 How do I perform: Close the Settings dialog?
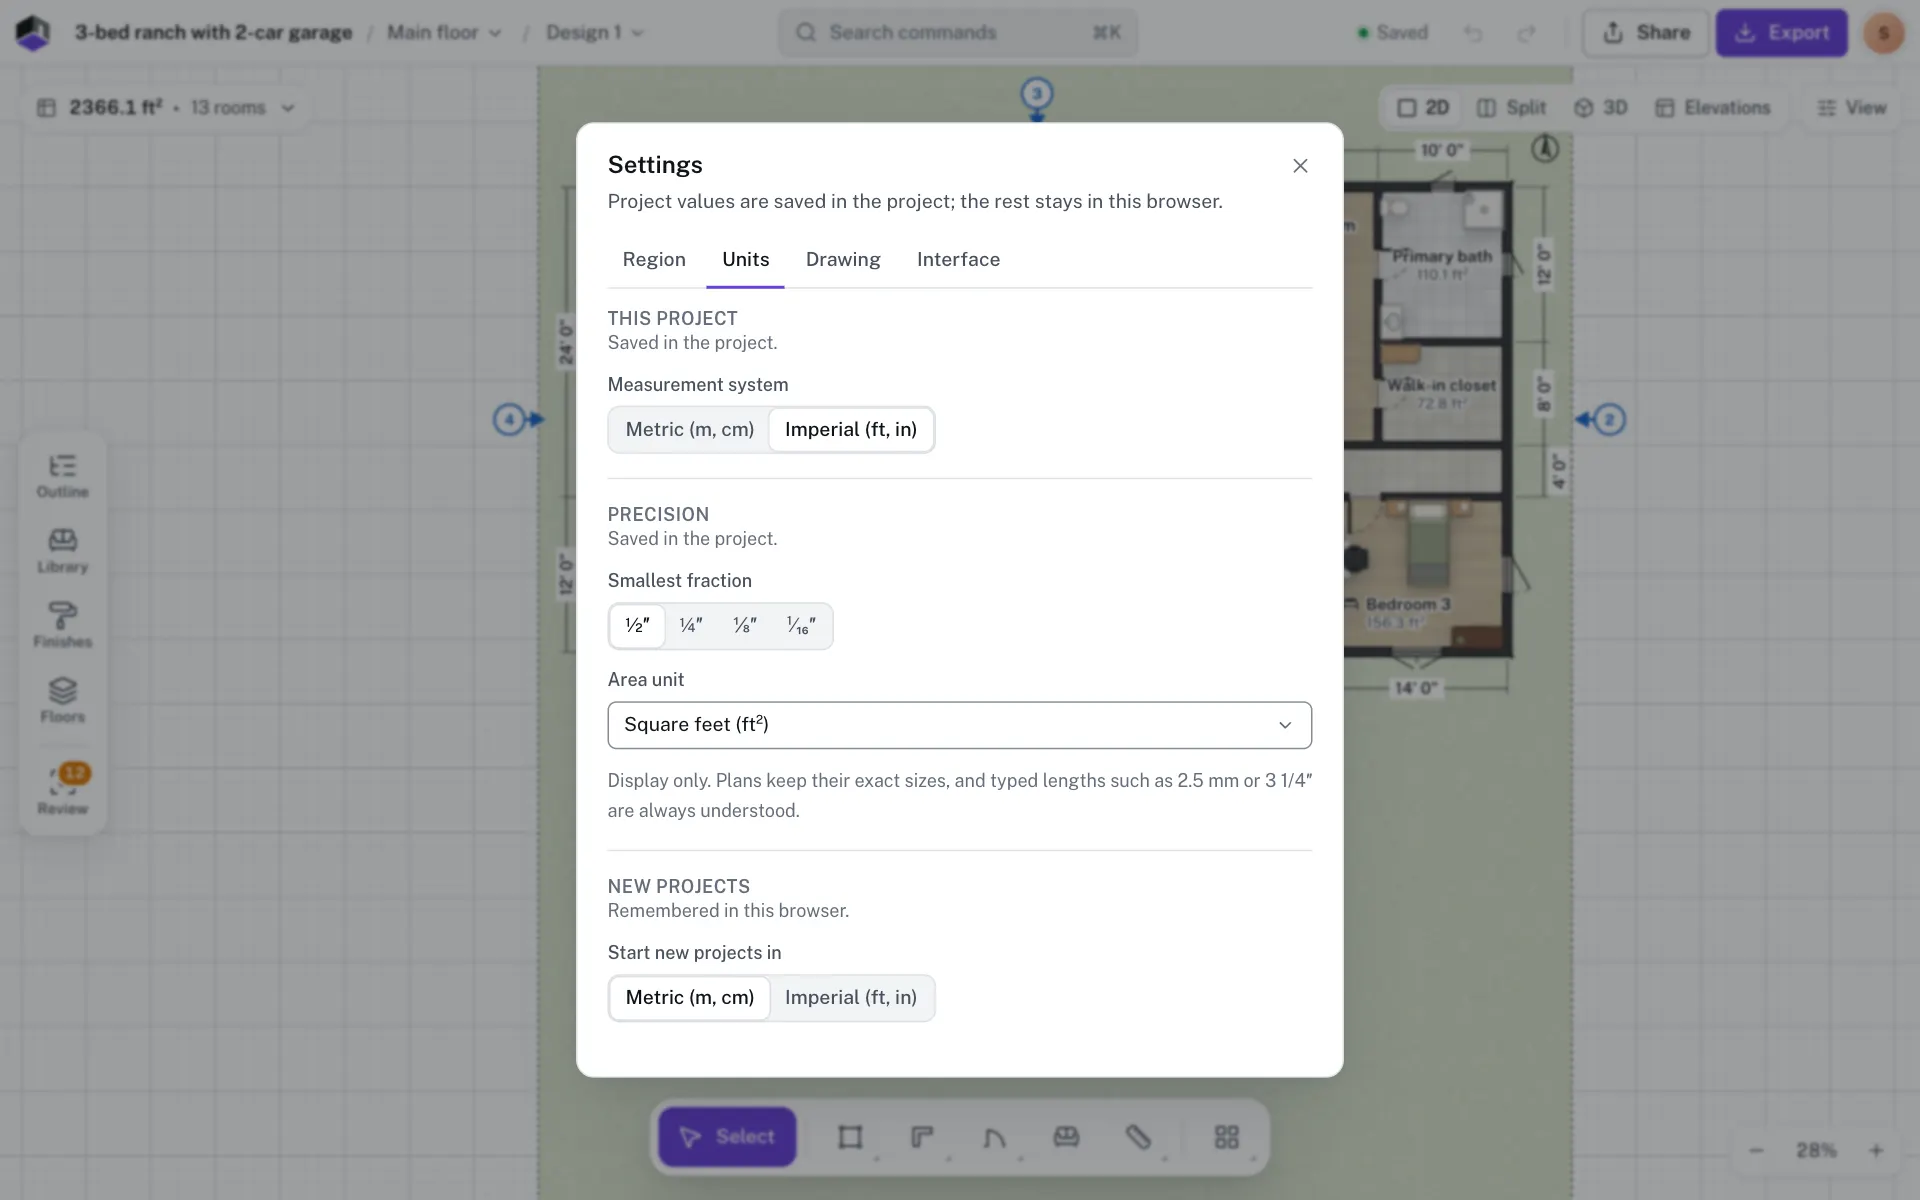(1300, 166)
